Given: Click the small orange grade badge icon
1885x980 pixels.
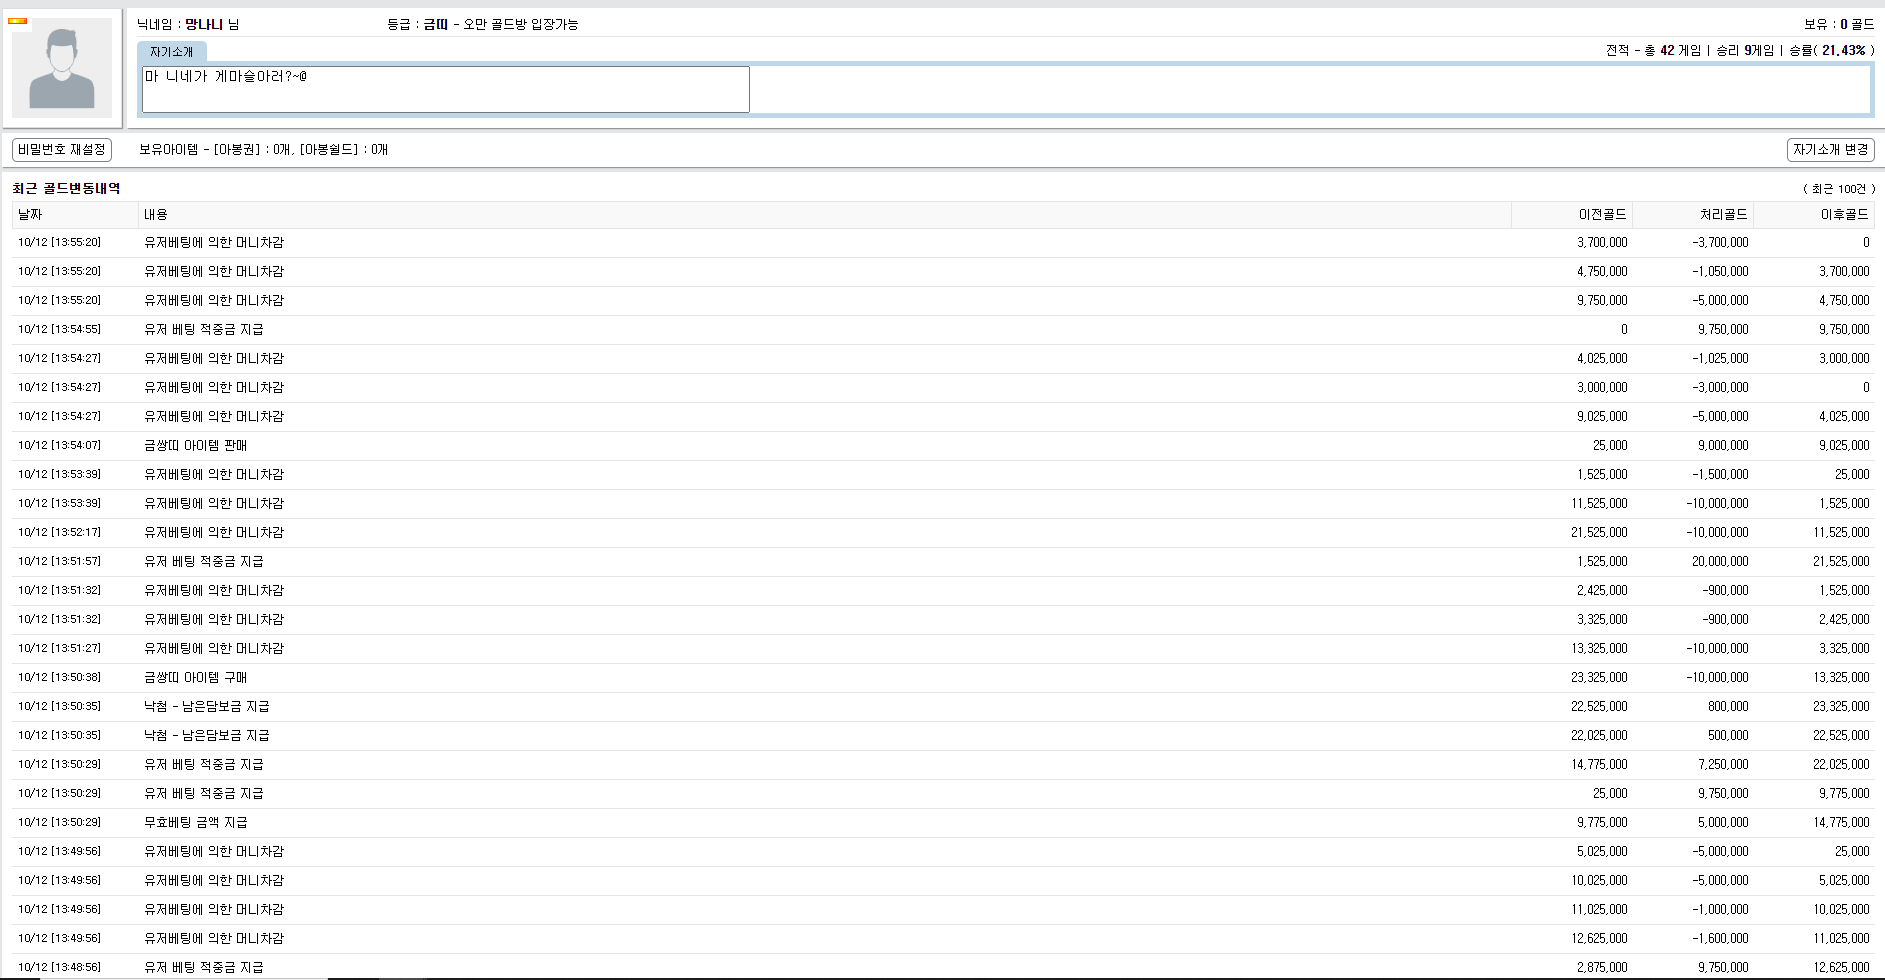Looking at the screenshot, I should click(x=17, y=21).
